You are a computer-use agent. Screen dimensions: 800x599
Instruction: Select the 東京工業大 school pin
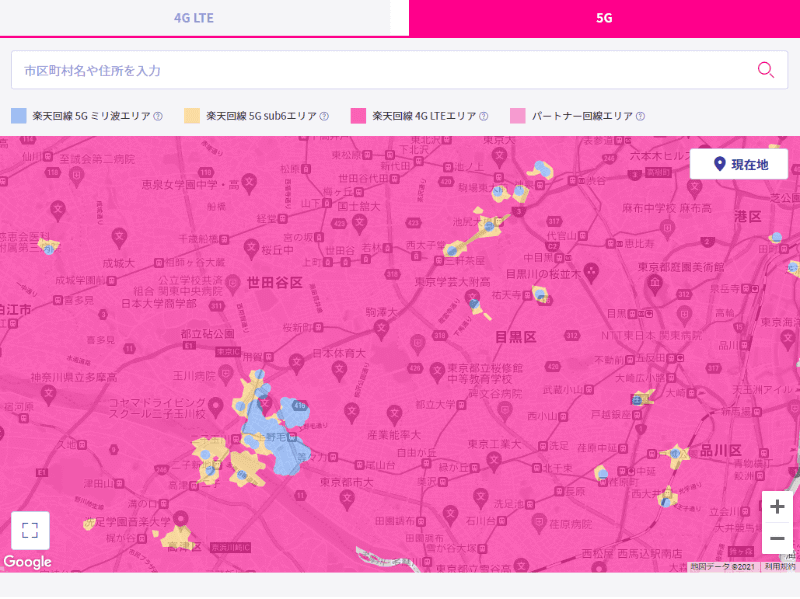coord(494,461)
